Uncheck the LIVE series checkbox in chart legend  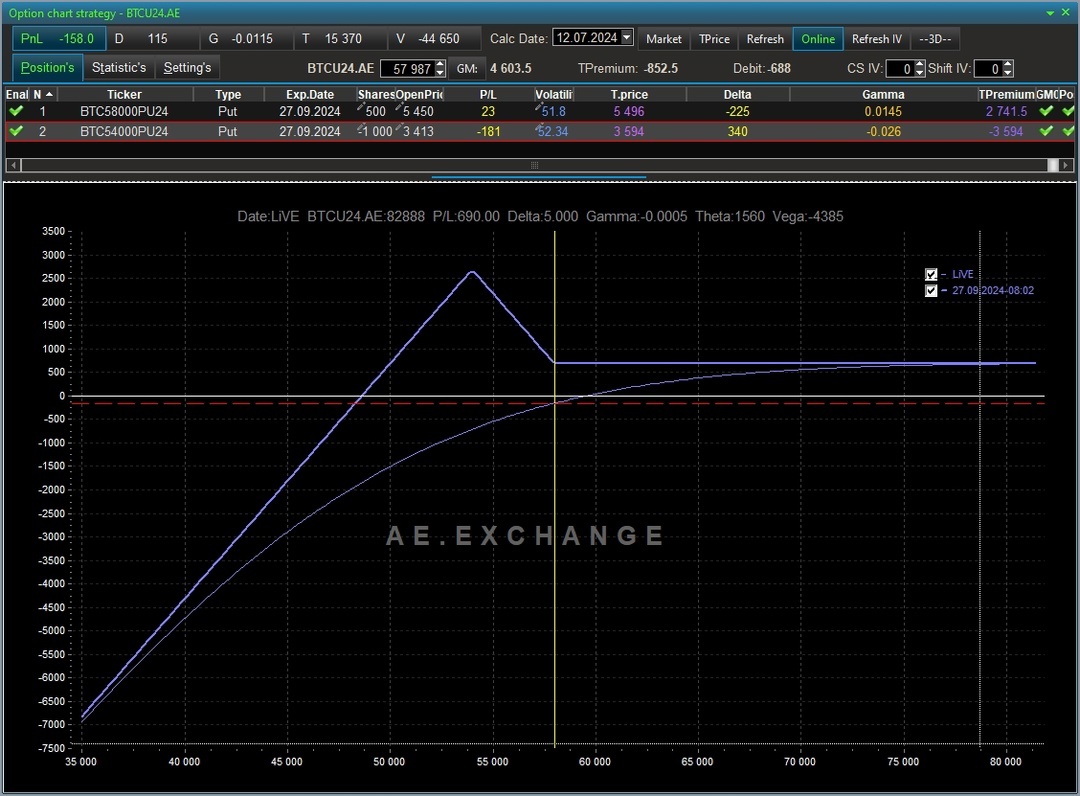pyautogui.click(x=931, y=274)
